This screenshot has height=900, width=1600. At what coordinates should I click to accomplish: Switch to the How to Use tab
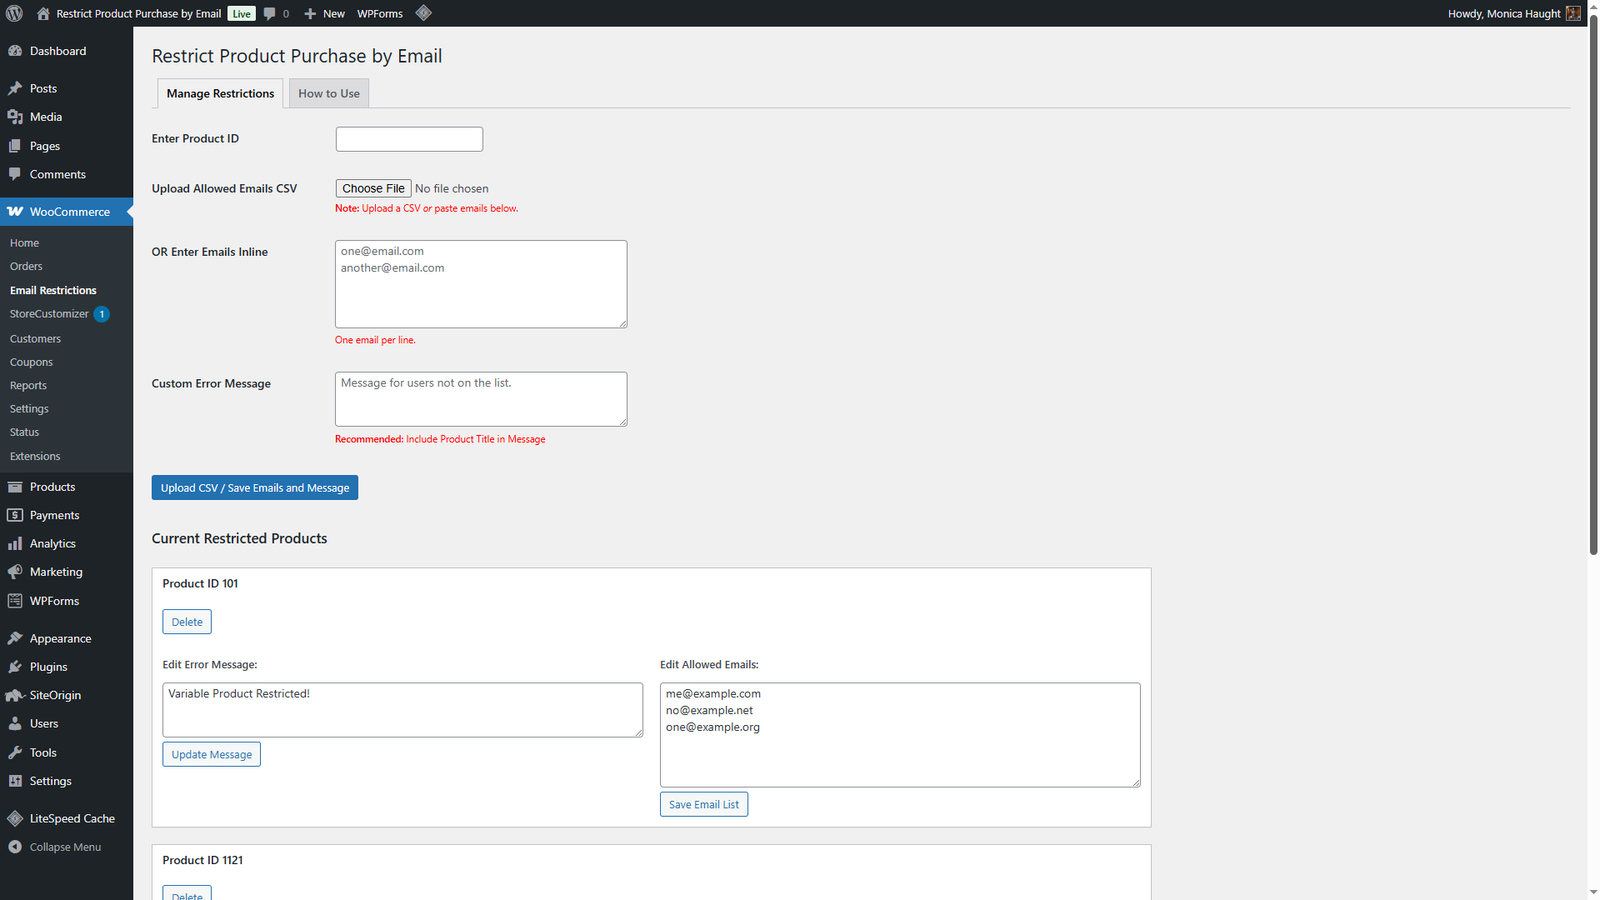(x=328, y=94)
